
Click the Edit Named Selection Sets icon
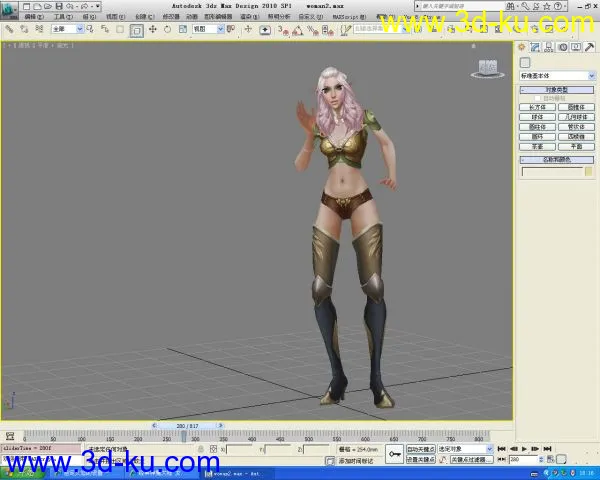[346, 30]
